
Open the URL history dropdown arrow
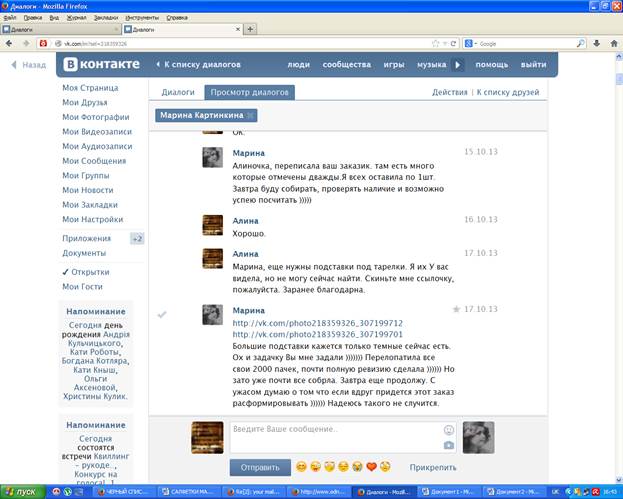coord(445,43)
